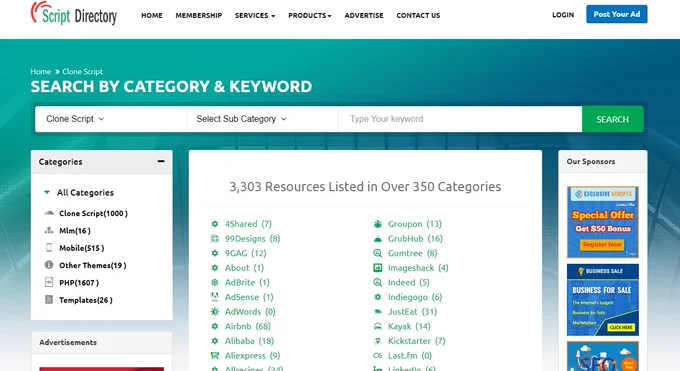Open the Business For Sale banner
This screenshot has width=680, height=371.
(602, 300)
